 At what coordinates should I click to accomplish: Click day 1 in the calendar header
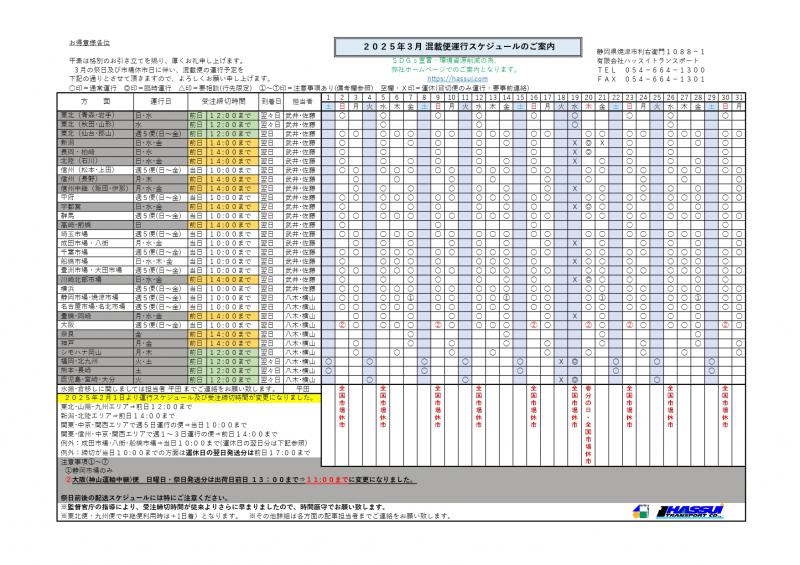coord(328,97)
